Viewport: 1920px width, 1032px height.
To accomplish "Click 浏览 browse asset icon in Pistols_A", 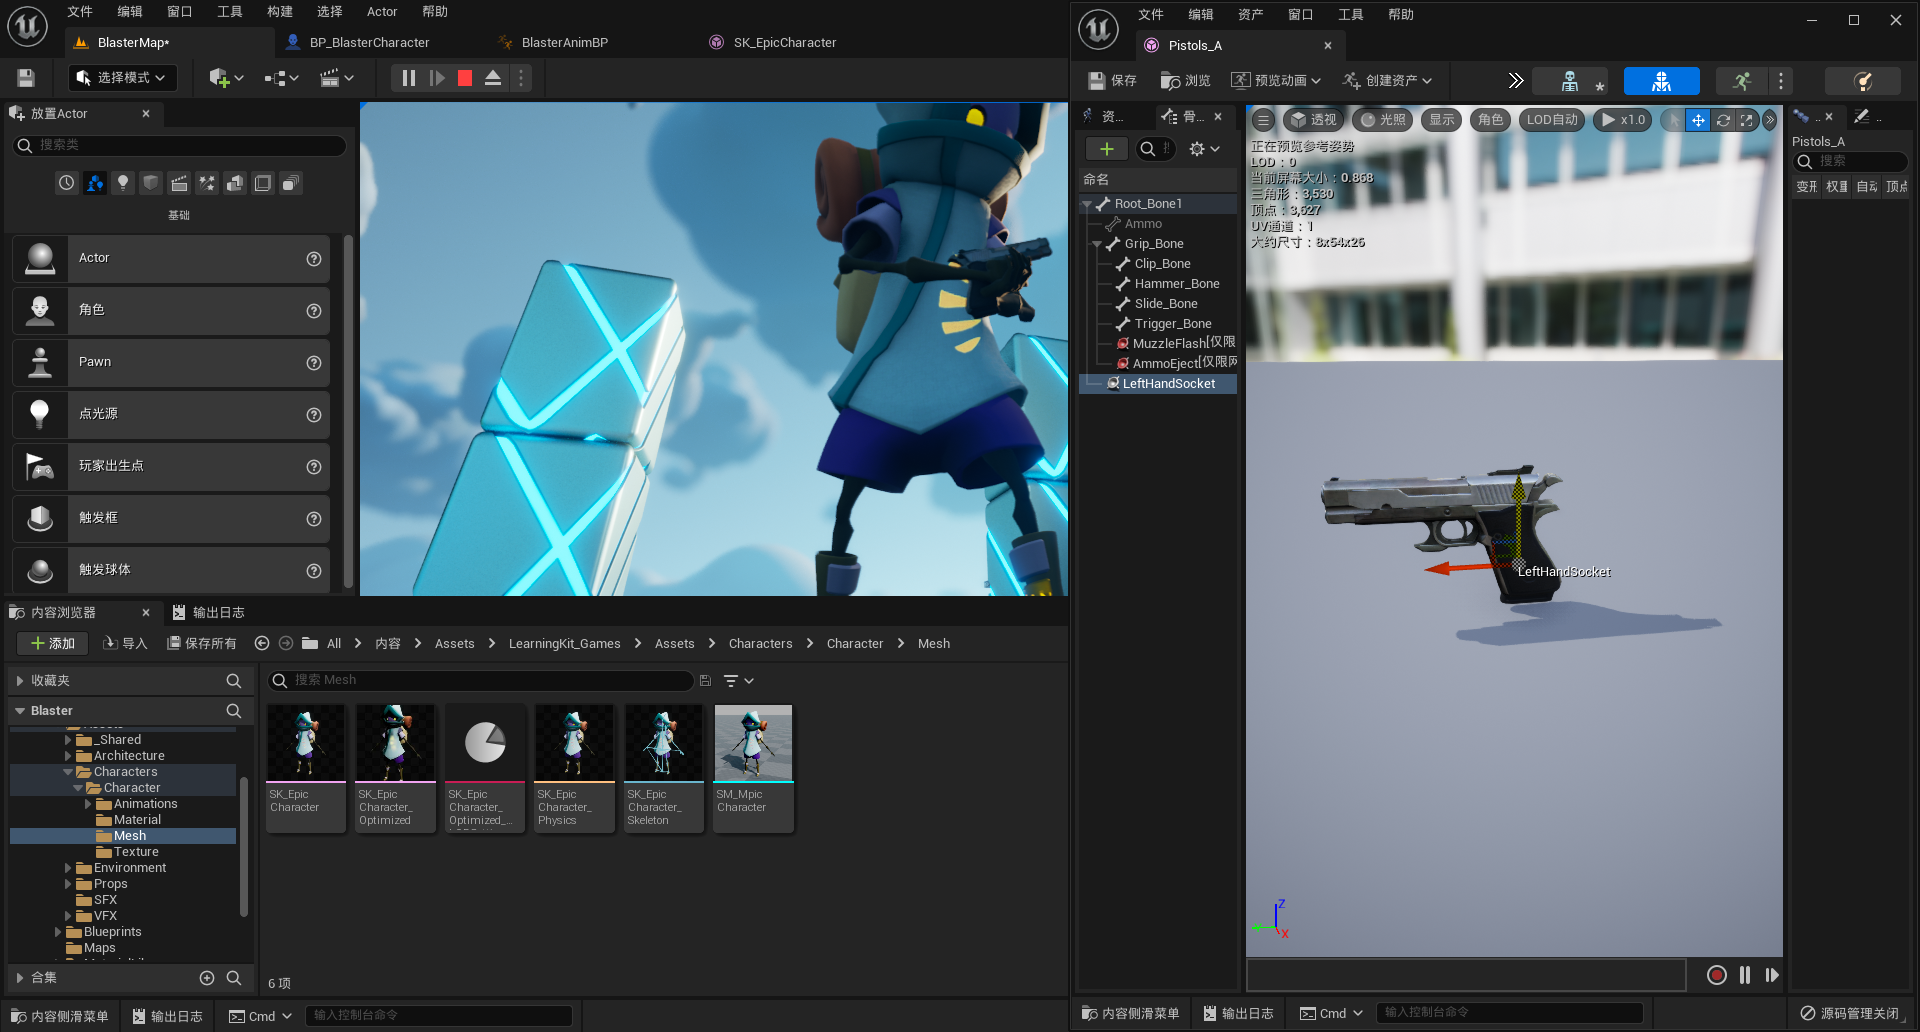I will coord(1185,81).
